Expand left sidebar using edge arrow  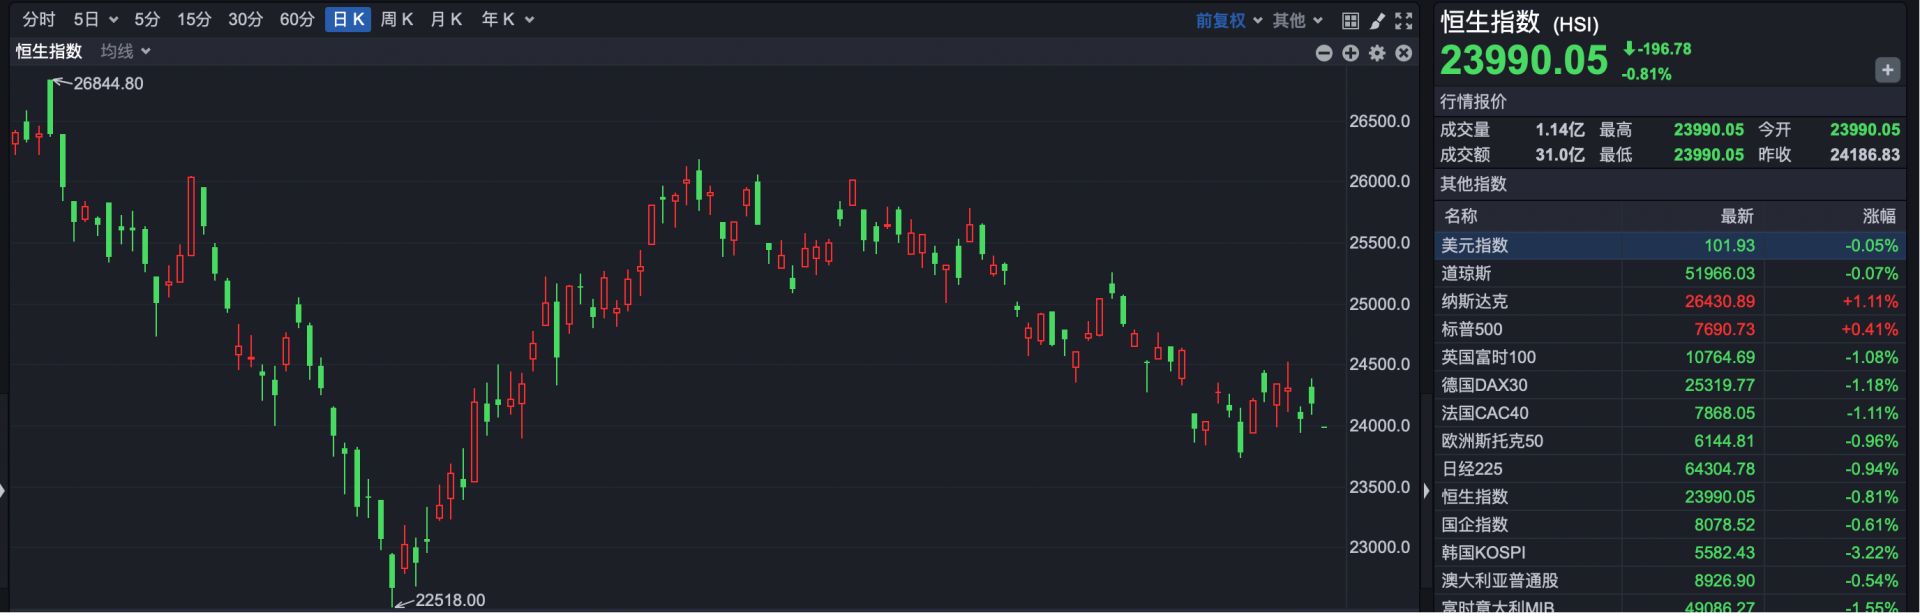point(3,491)
